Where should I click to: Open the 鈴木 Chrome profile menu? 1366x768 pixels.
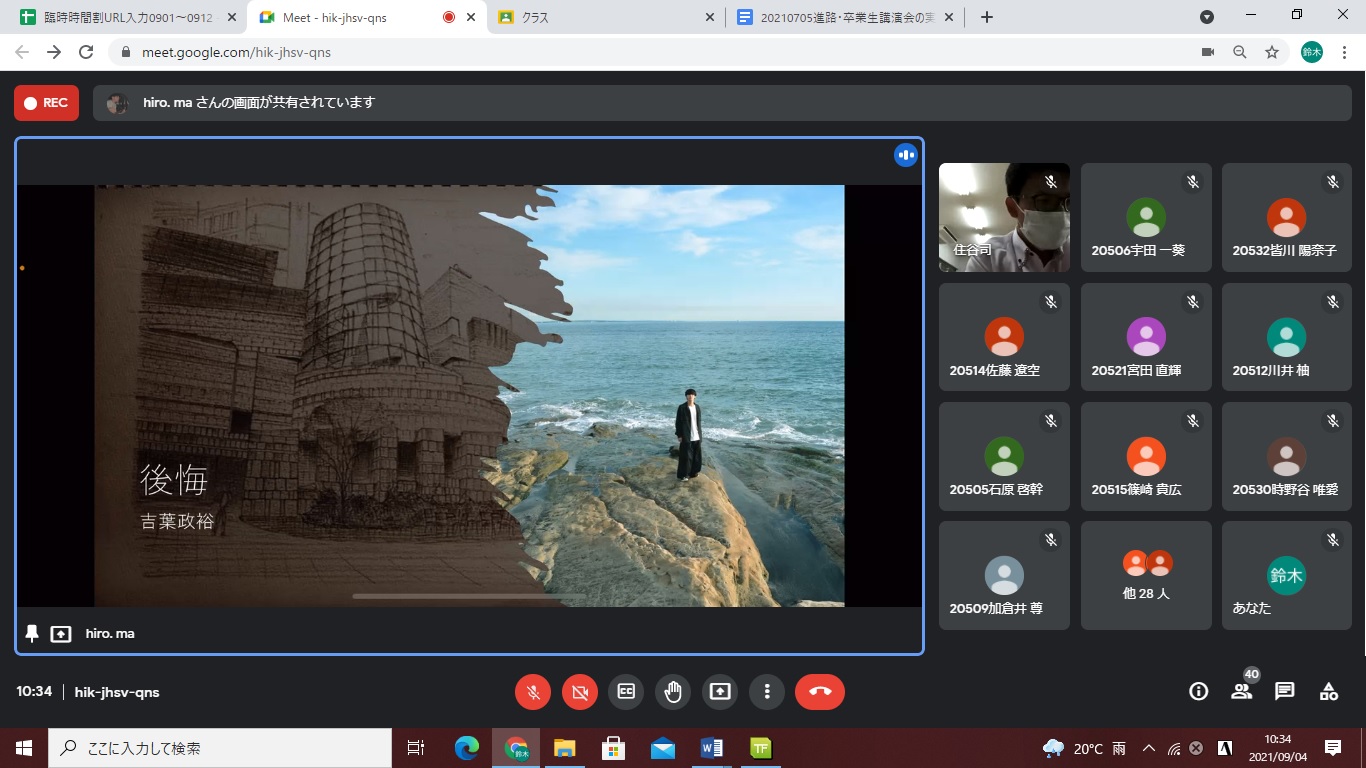1311,52
